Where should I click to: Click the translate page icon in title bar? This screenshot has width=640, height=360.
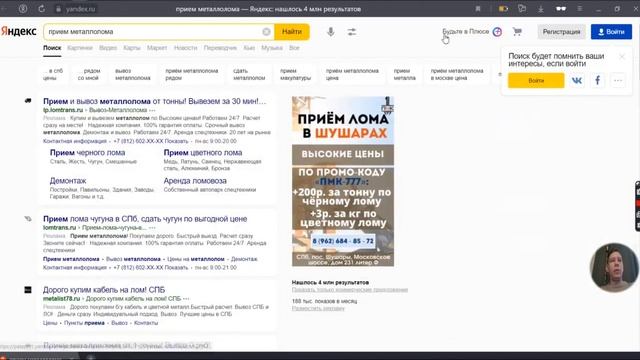pyautogui.click(x=522, y=9)
